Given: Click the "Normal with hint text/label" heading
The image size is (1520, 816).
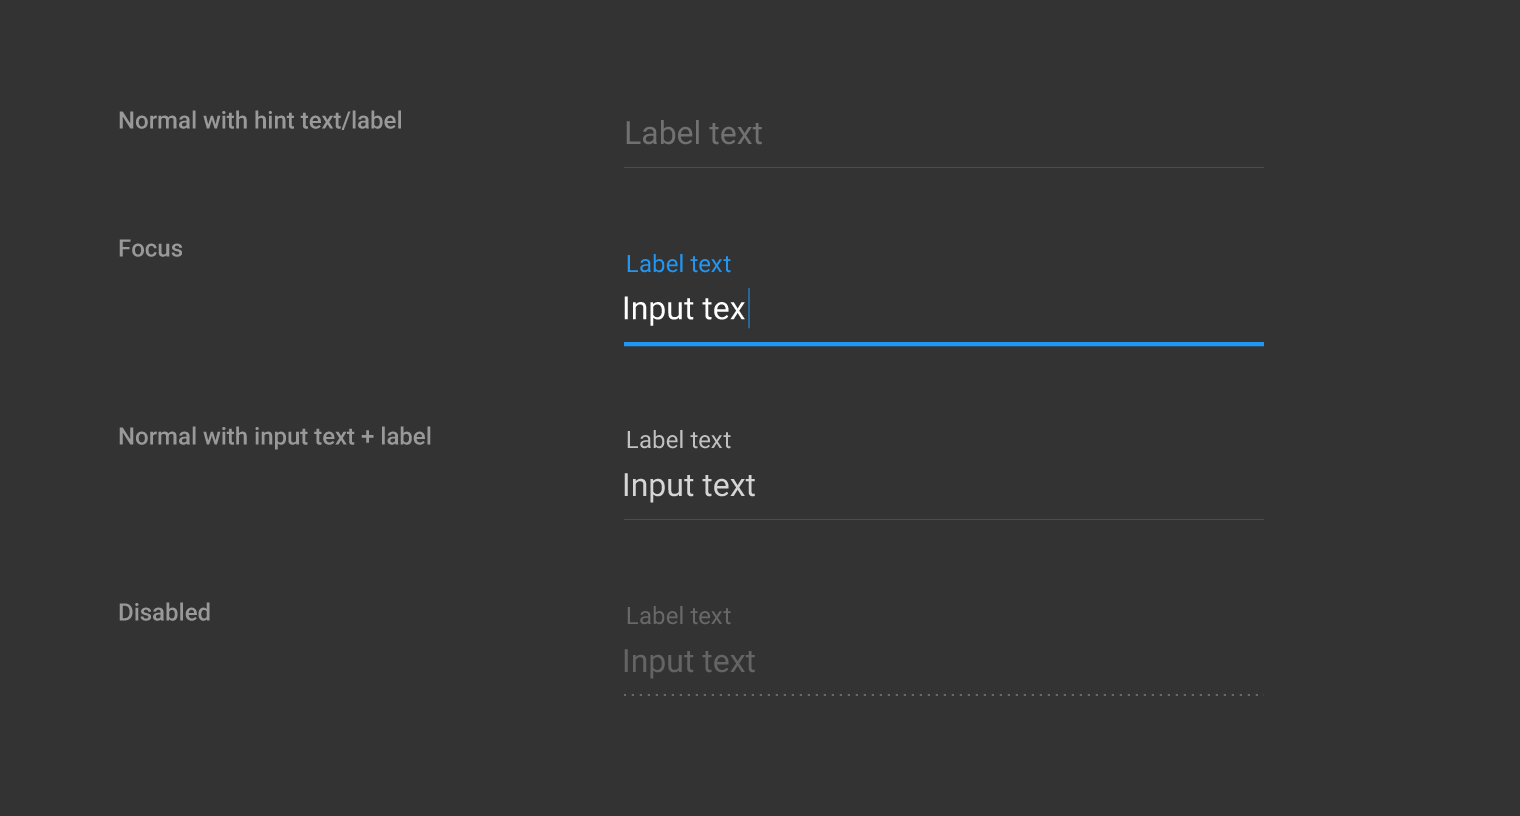Looking at the screenshot, I should tap(260, 121).
